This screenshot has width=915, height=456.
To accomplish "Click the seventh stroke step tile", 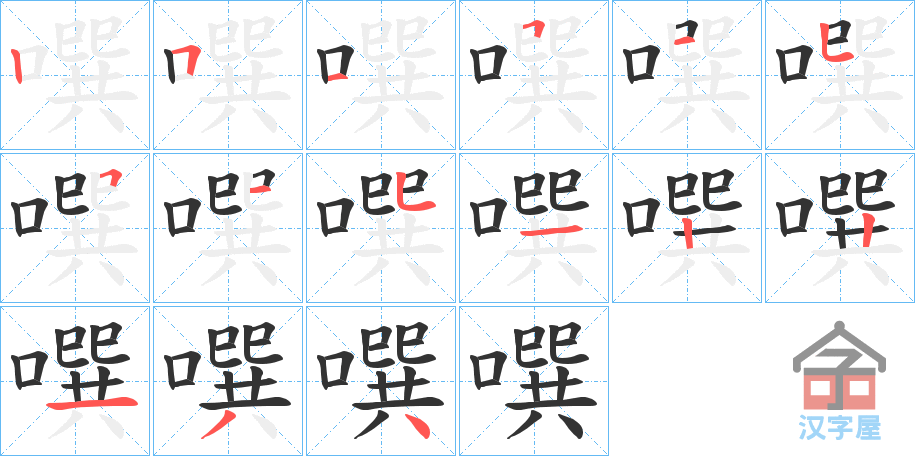I will click(75, 228).
